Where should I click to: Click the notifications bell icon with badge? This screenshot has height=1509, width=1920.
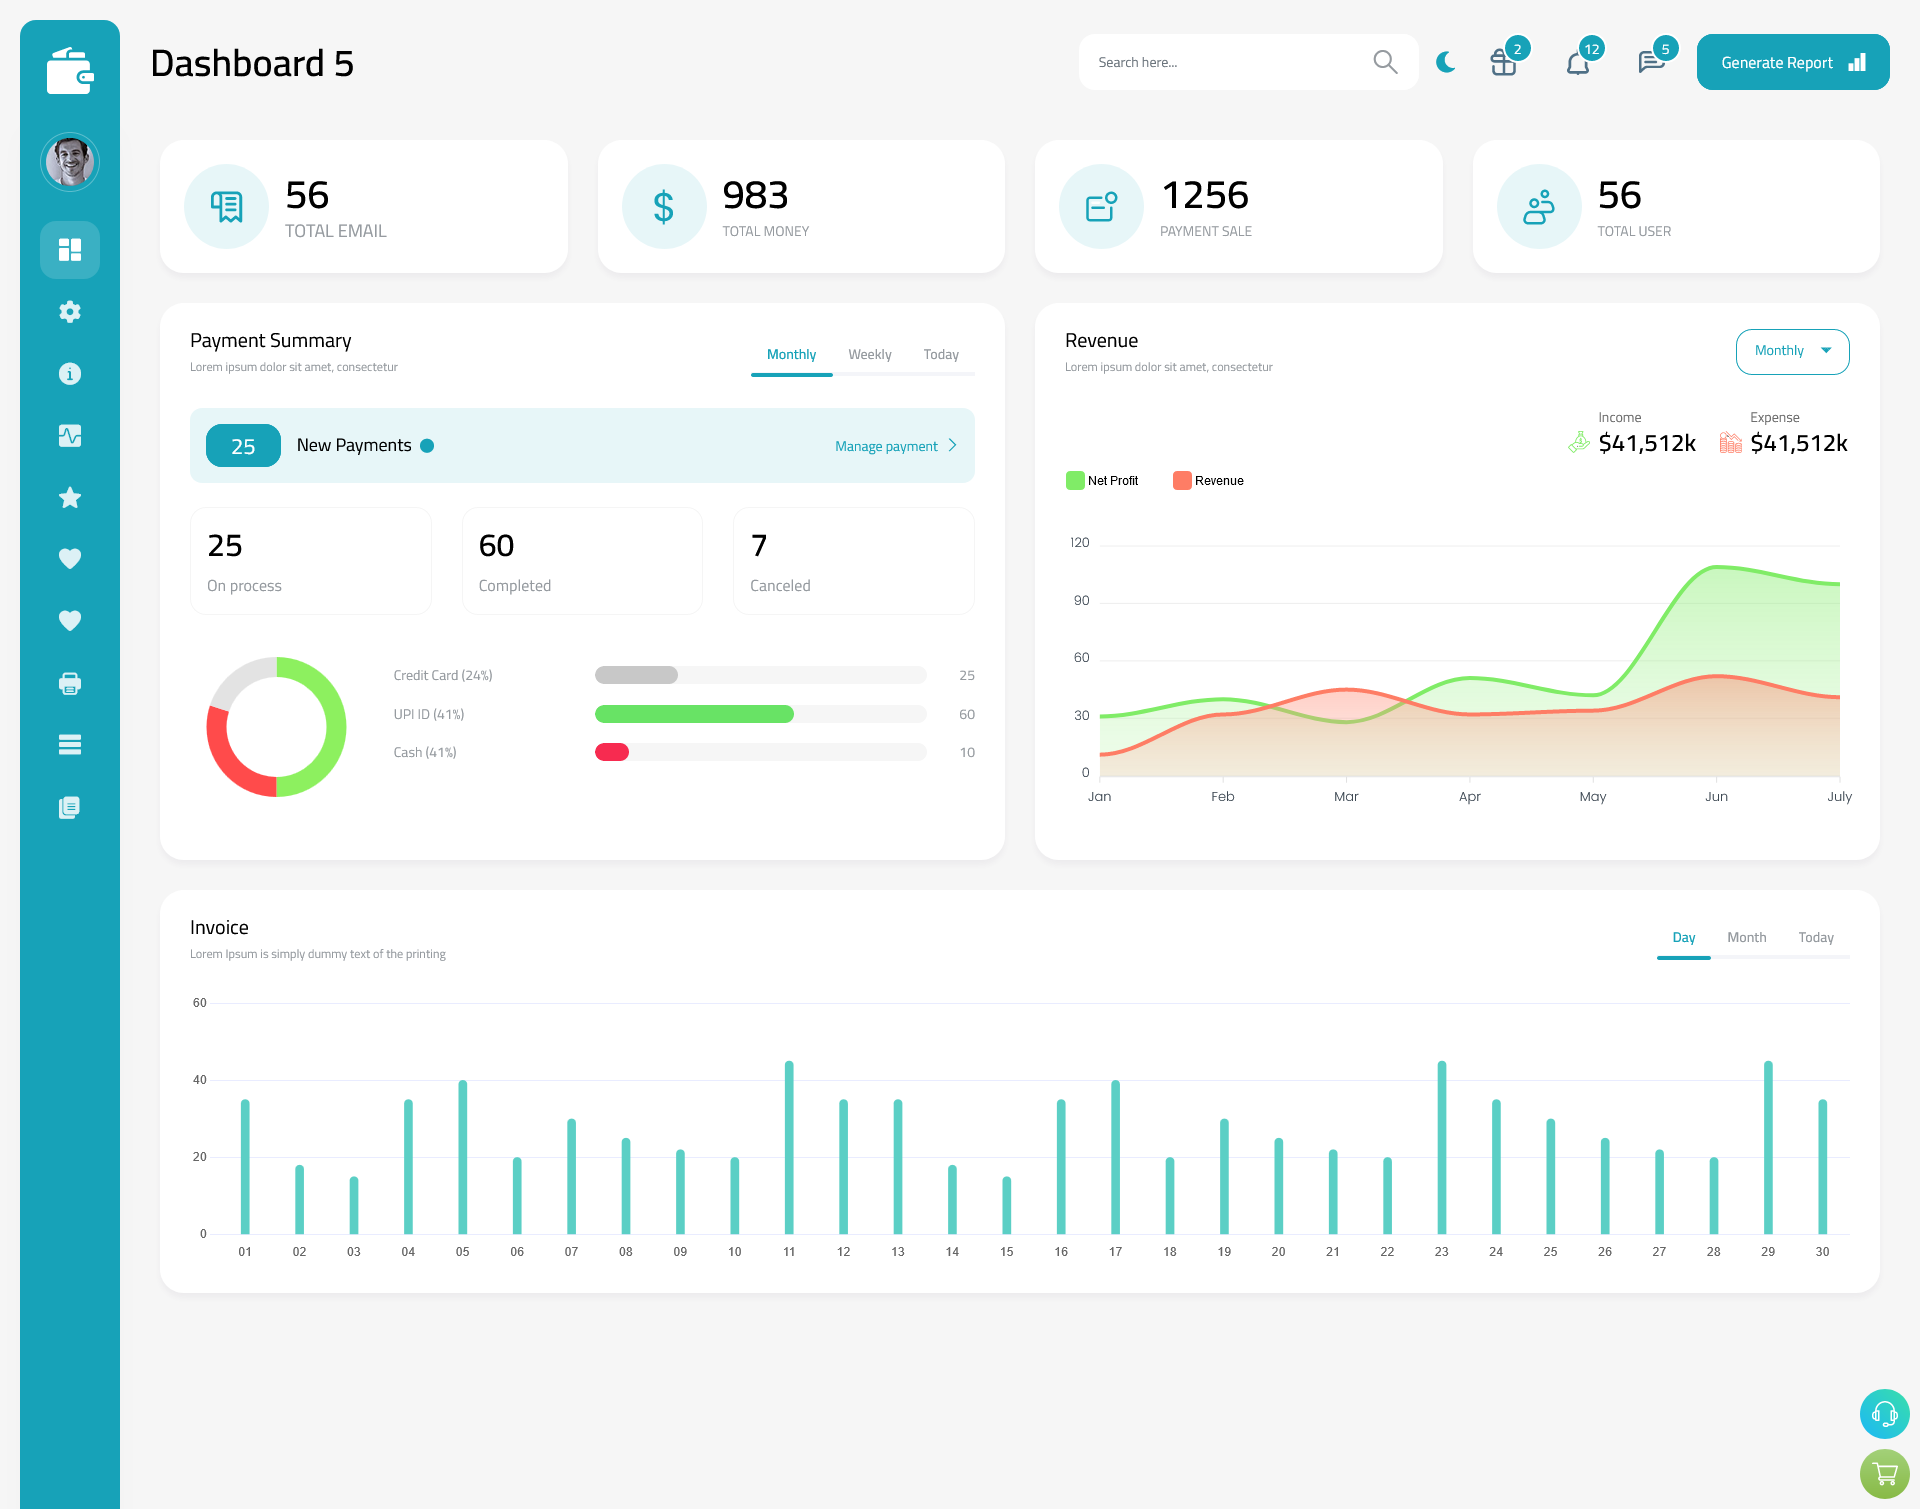1577,61
